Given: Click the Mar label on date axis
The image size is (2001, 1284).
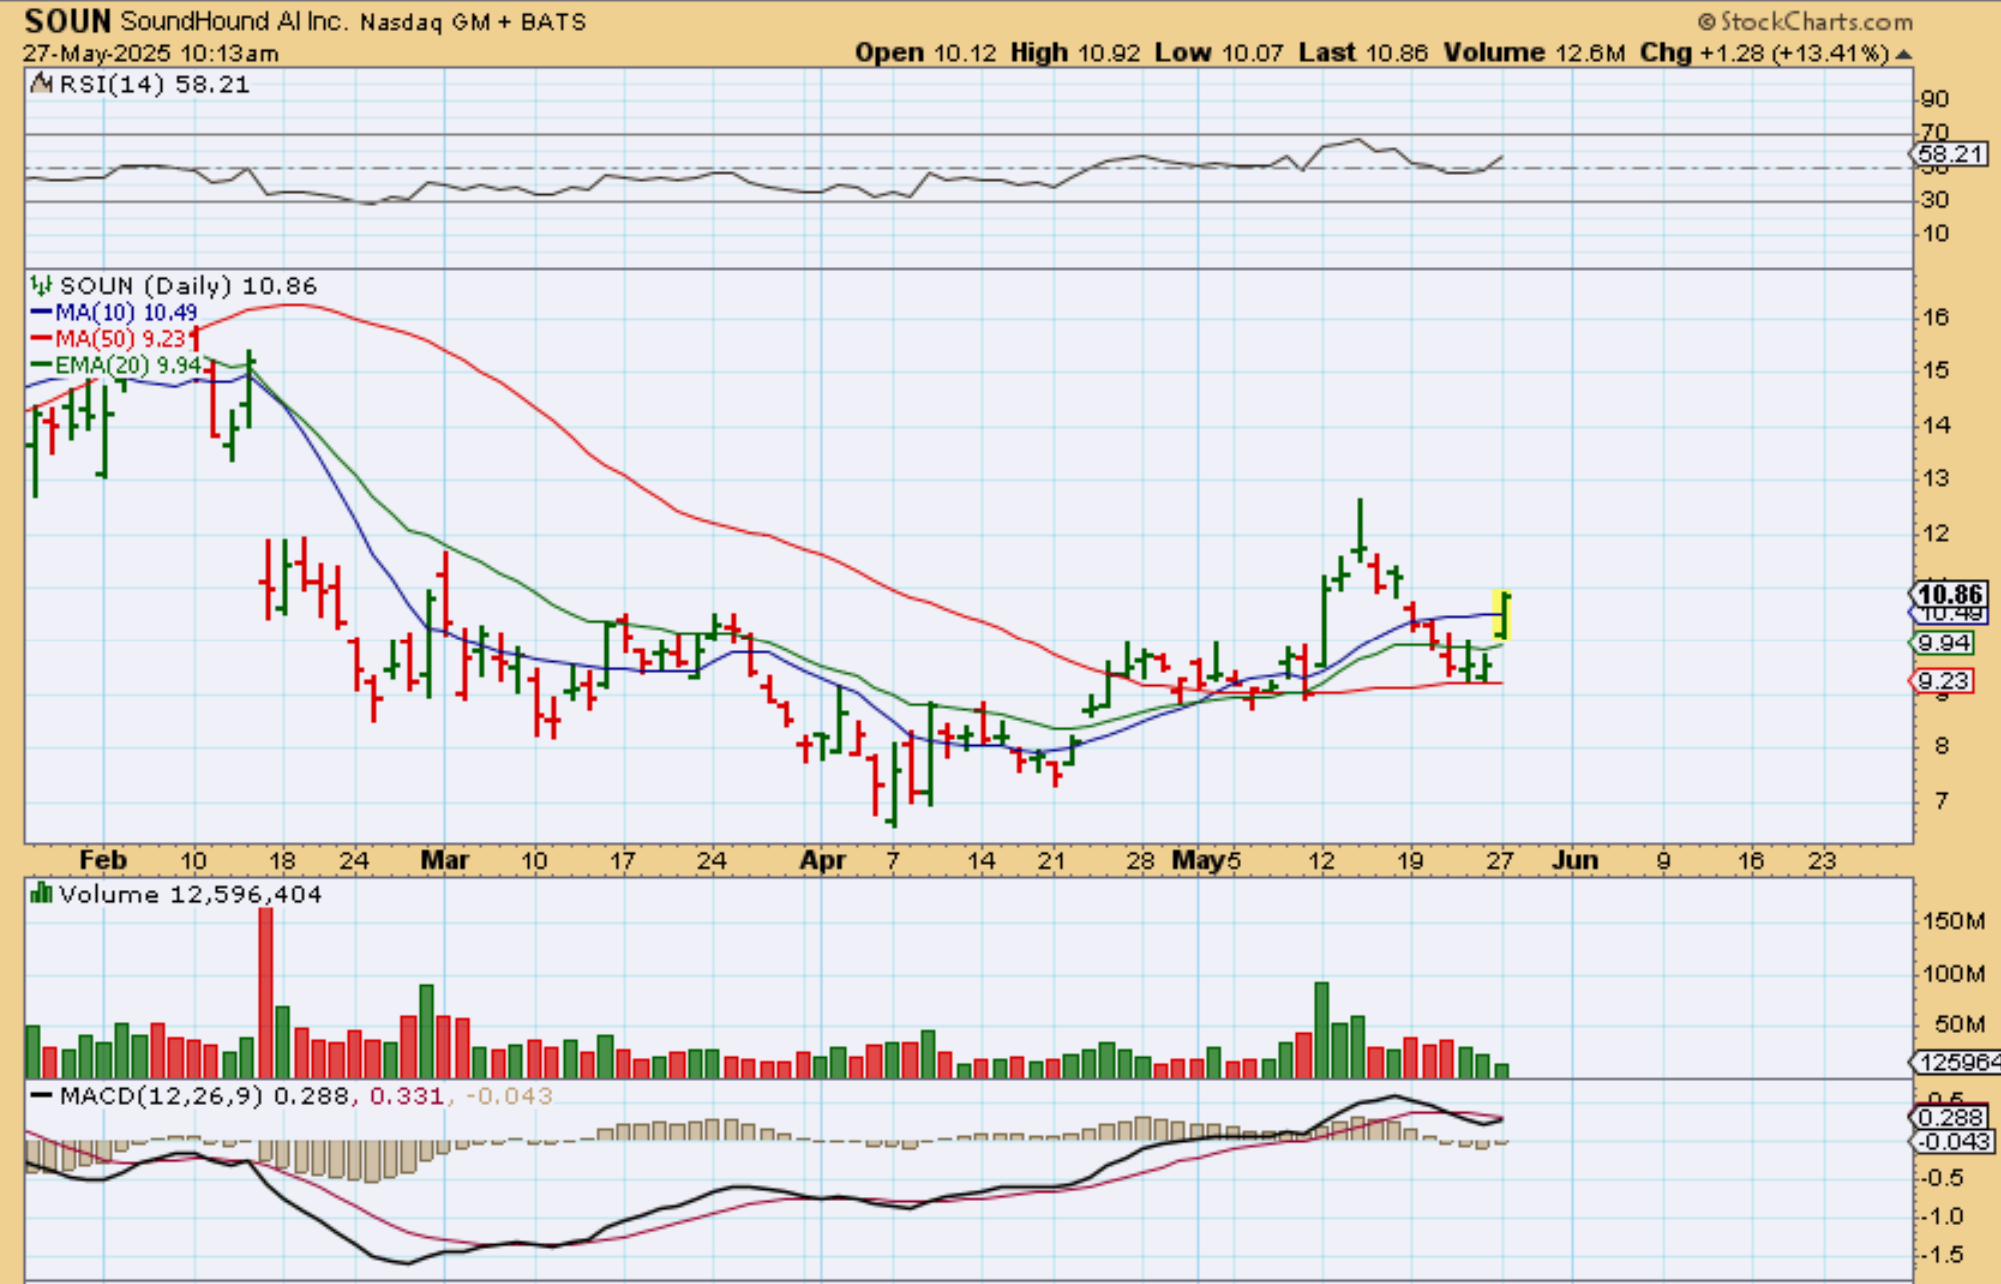Looking at the screenshot, I should (445, 861).
